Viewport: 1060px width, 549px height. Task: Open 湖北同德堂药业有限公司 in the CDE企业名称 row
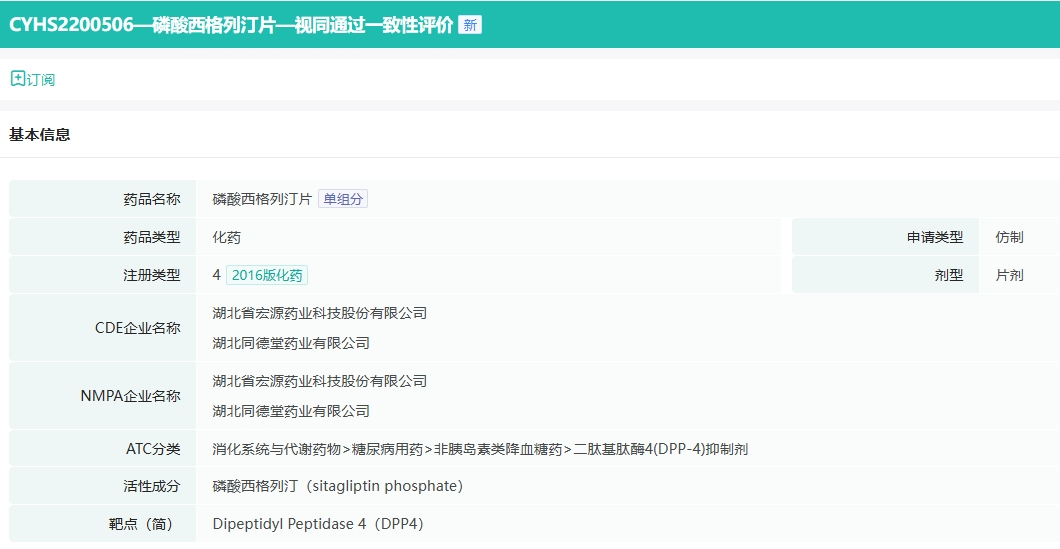(291, 343)
